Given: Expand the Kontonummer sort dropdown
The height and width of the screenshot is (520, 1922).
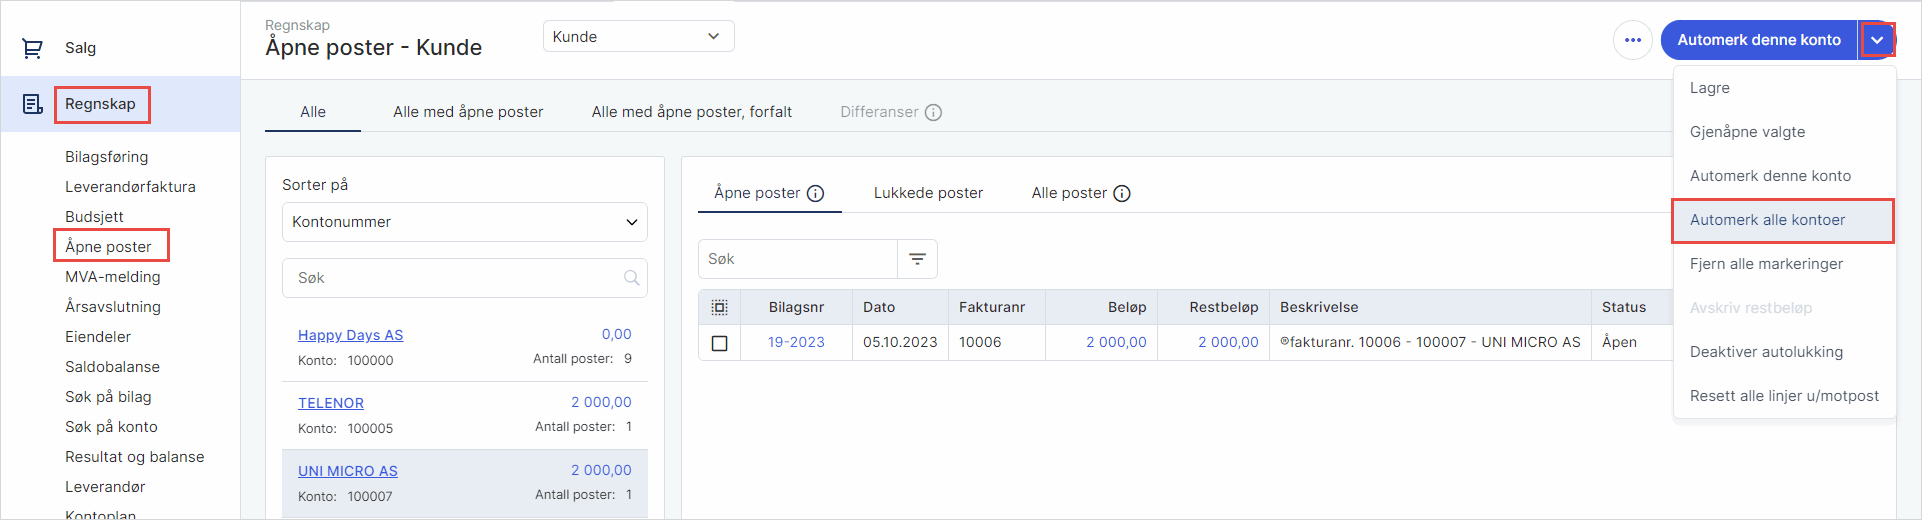Looking at the screenshot, I should coord(464,222).
